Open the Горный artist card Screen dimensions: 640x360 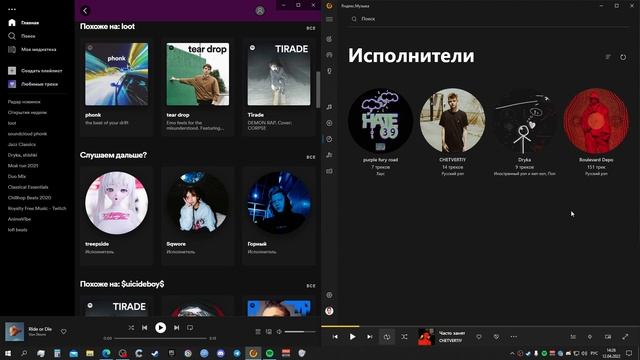[x=279, y=216]
